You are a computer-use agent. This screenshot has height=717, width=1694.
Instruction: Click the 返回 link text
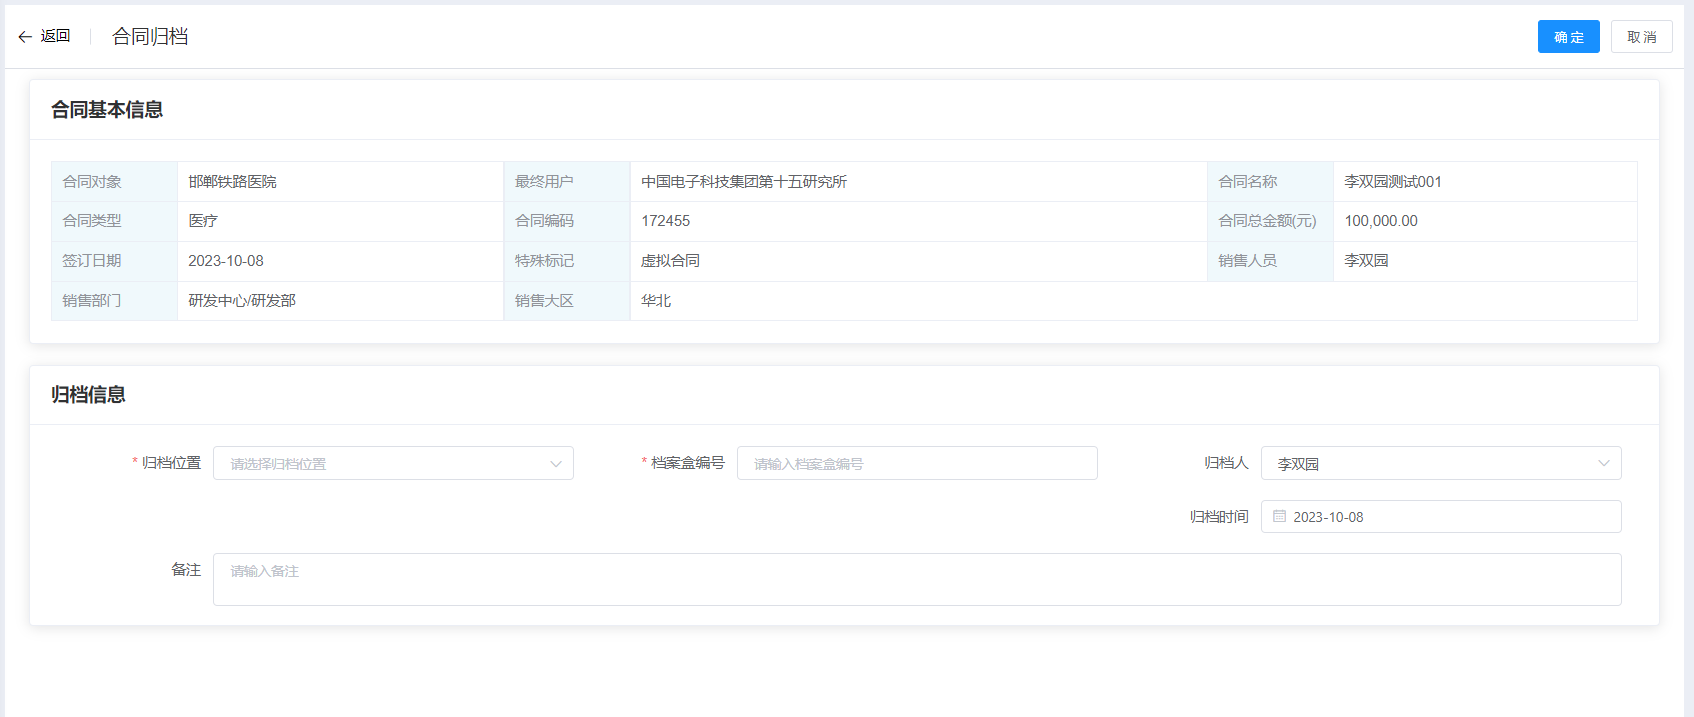pos(55,36)
